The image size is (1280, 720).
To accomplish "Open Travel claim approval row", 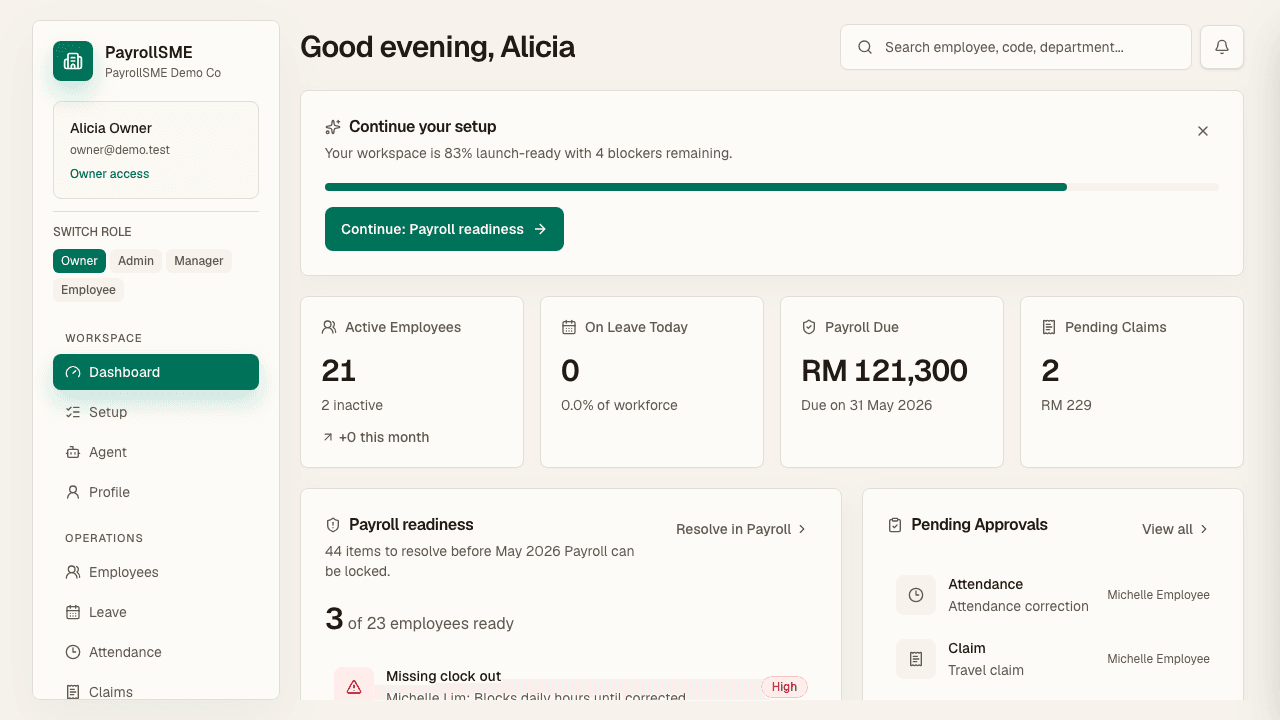I will click(x=1053, y=659).
